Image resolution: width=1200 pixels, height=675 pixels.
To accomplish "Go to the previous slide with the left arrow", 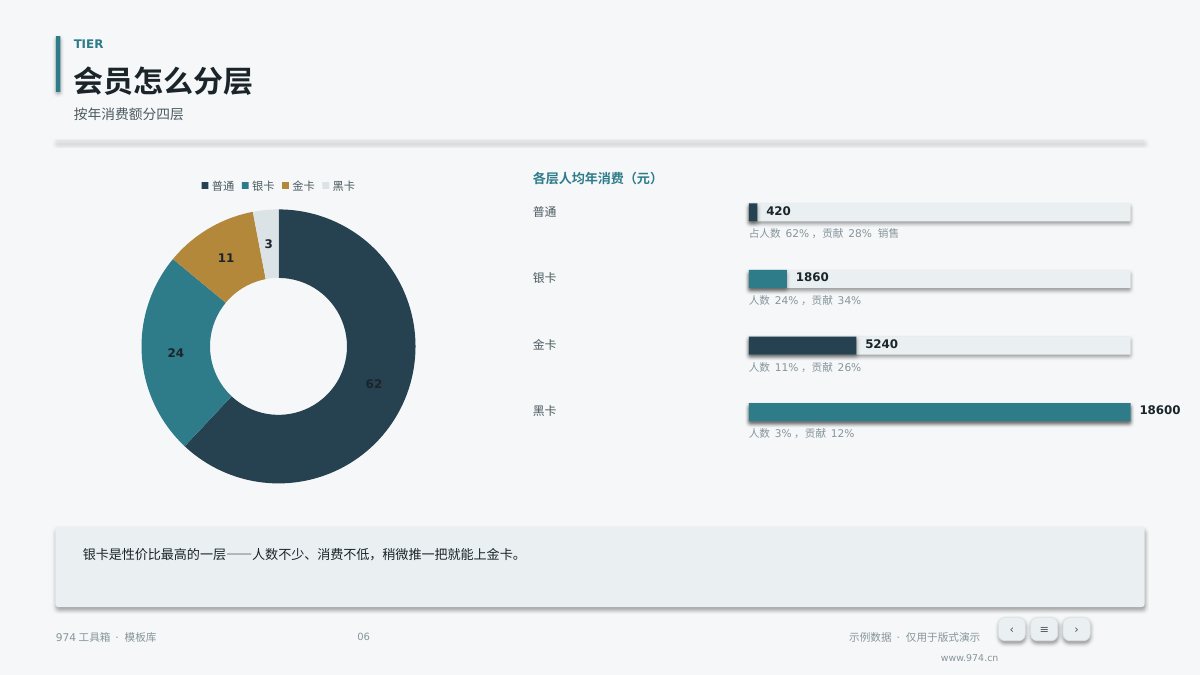I will (1012, 629).
